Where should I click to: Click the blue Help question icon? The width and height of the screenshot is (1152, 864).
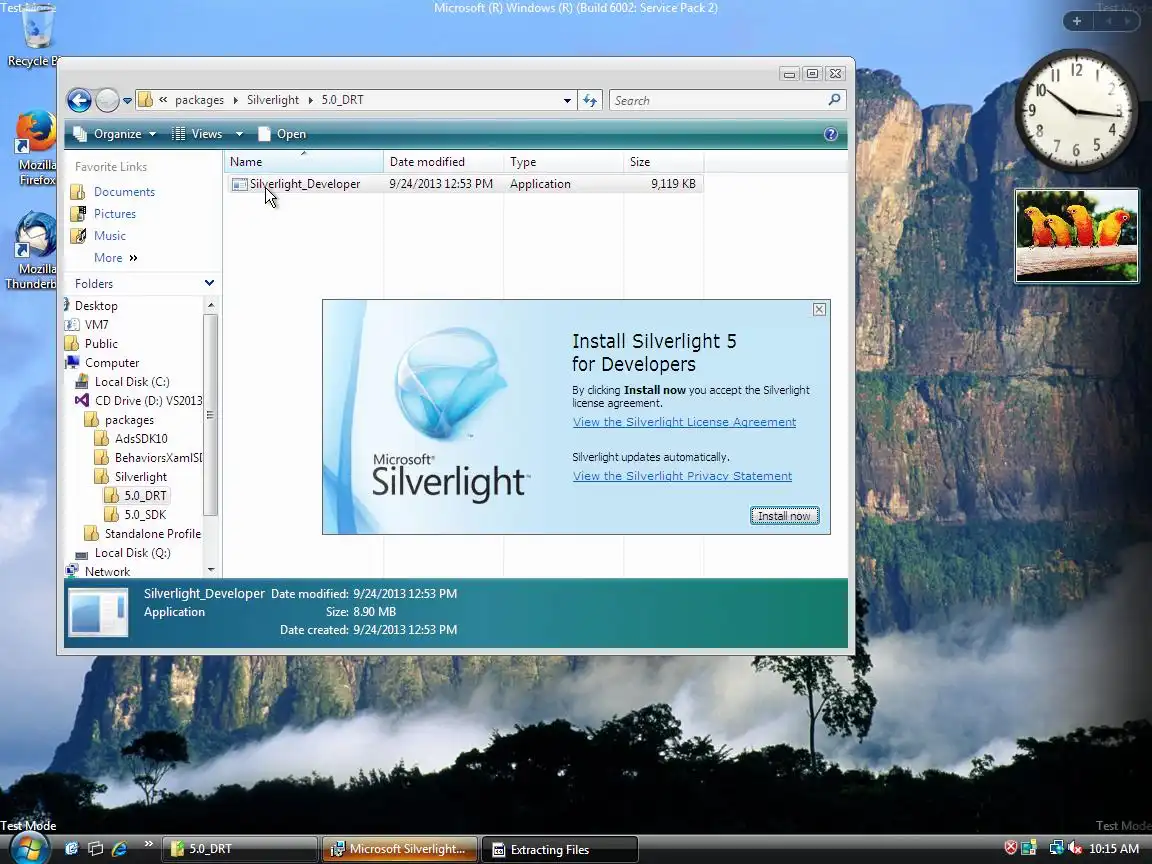click(x=831, y=134)
